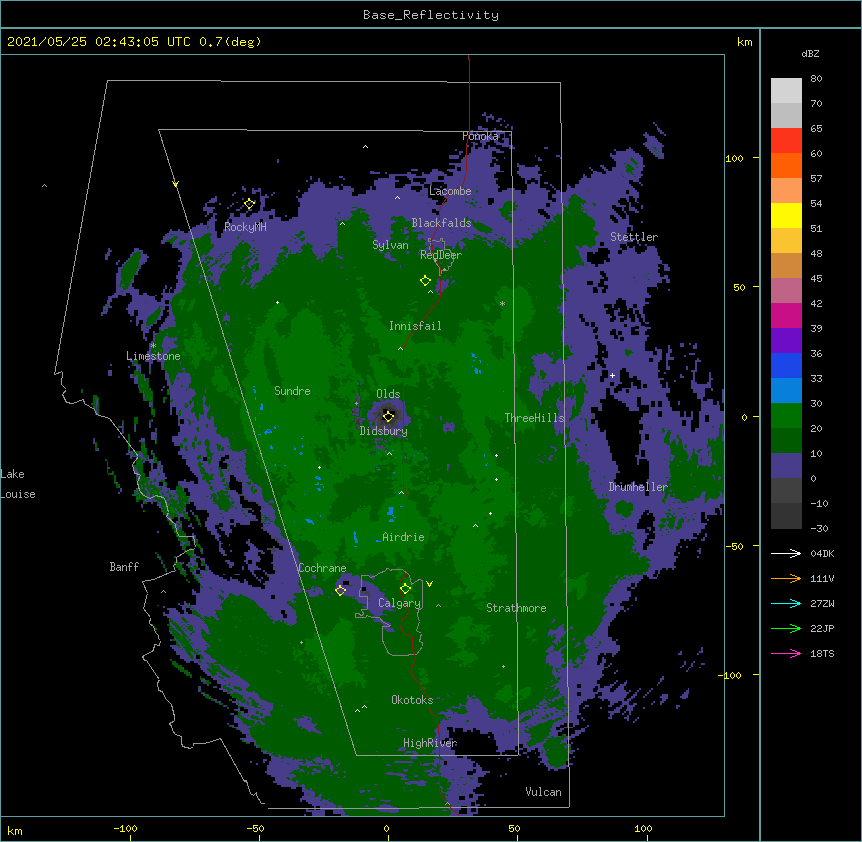Click the Blackfalds label
Image resolution: width=862 pixels, height=842 pixels.
click(441, 223)
